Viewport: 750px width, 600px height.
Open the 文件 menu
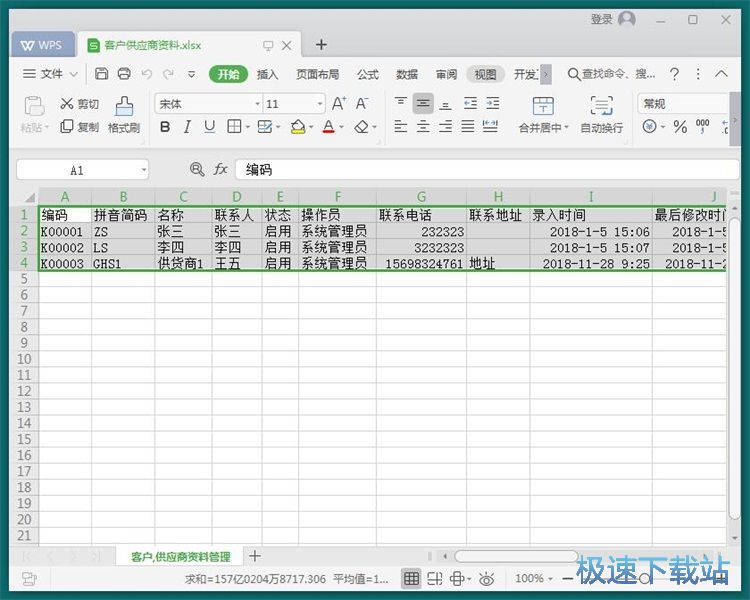pyautogui.click(x=50, y=74)
